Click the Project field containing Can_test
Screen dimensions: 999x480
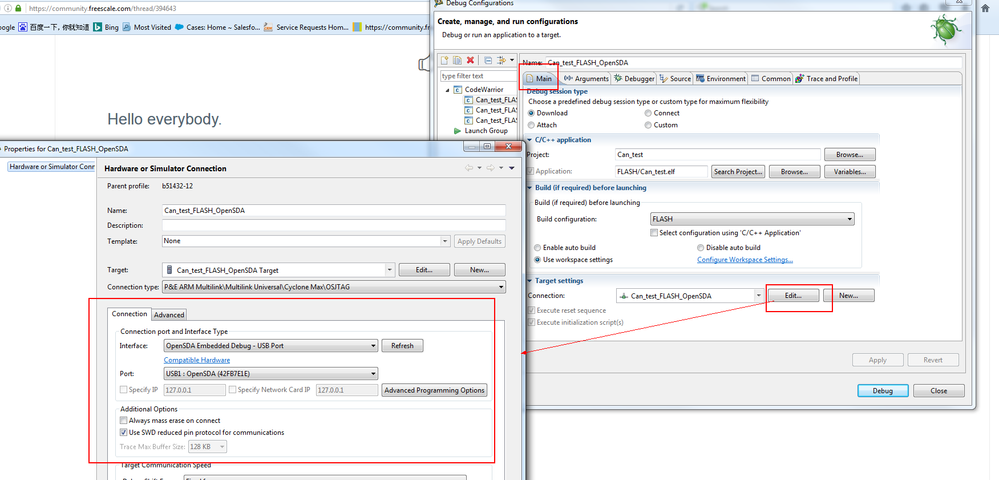pos(717,154)
